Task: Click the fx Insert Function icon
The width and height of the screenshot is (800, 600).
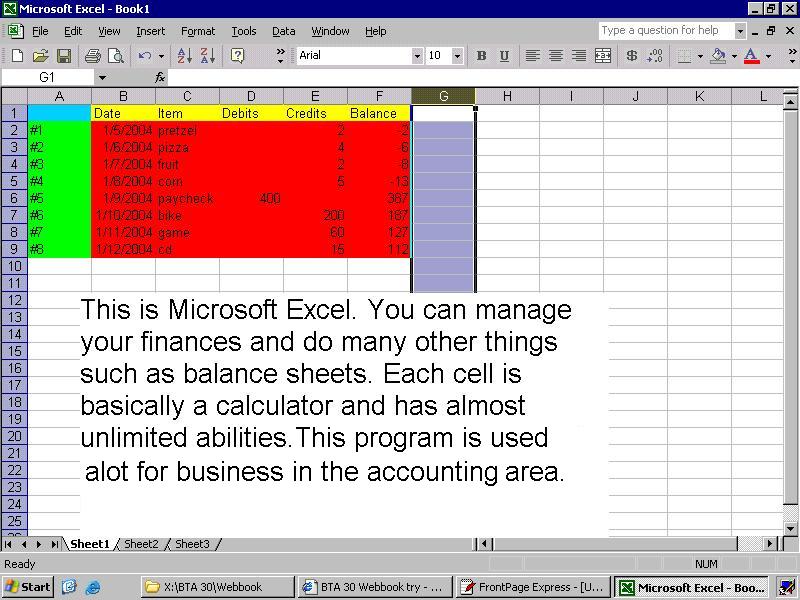Action: 160,77
